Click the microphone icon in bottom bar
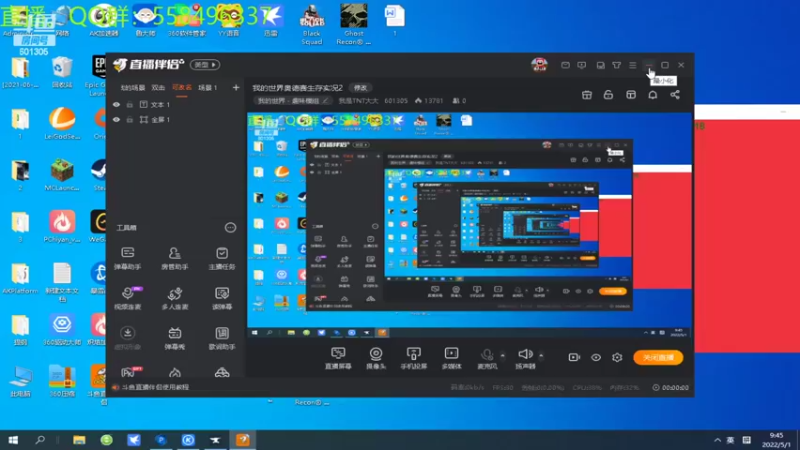This screenshot has width=800, height=450. pos(487,354)
